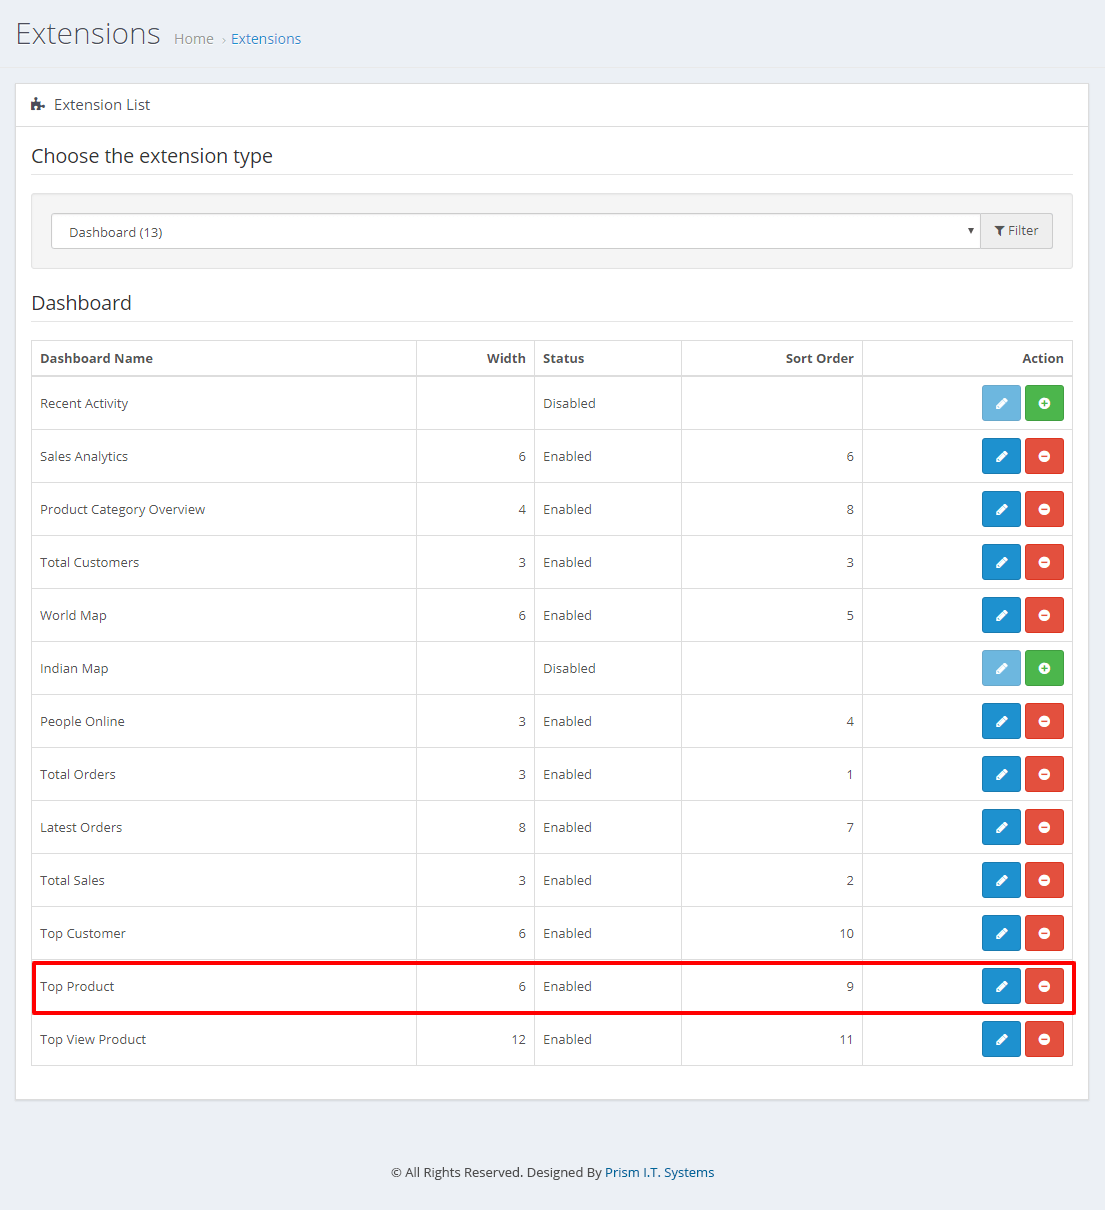Edit the Latest Orders extension
Screen dimensions: 1105x1210
tap(1001, 827)
